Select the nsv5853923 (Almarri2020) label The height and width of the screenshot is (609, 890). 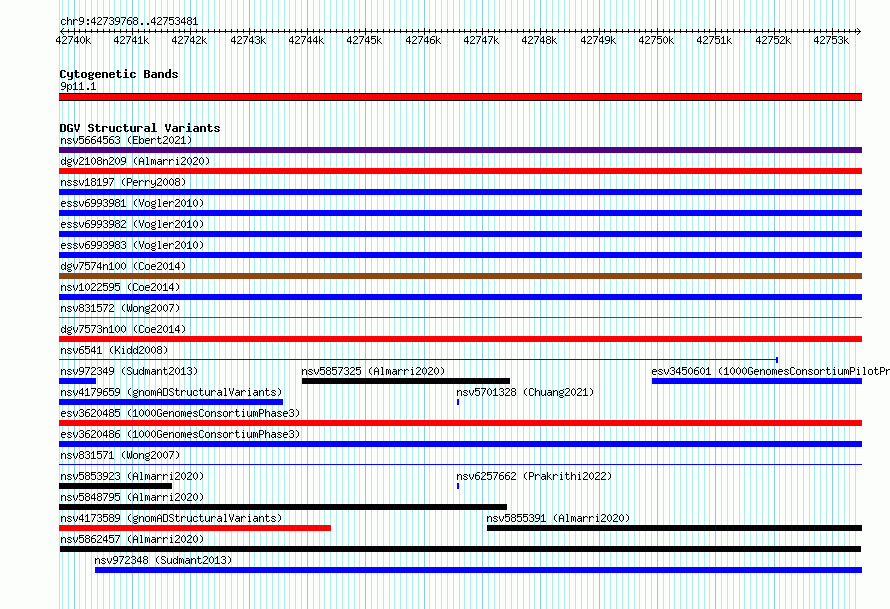tap(132, 476)
